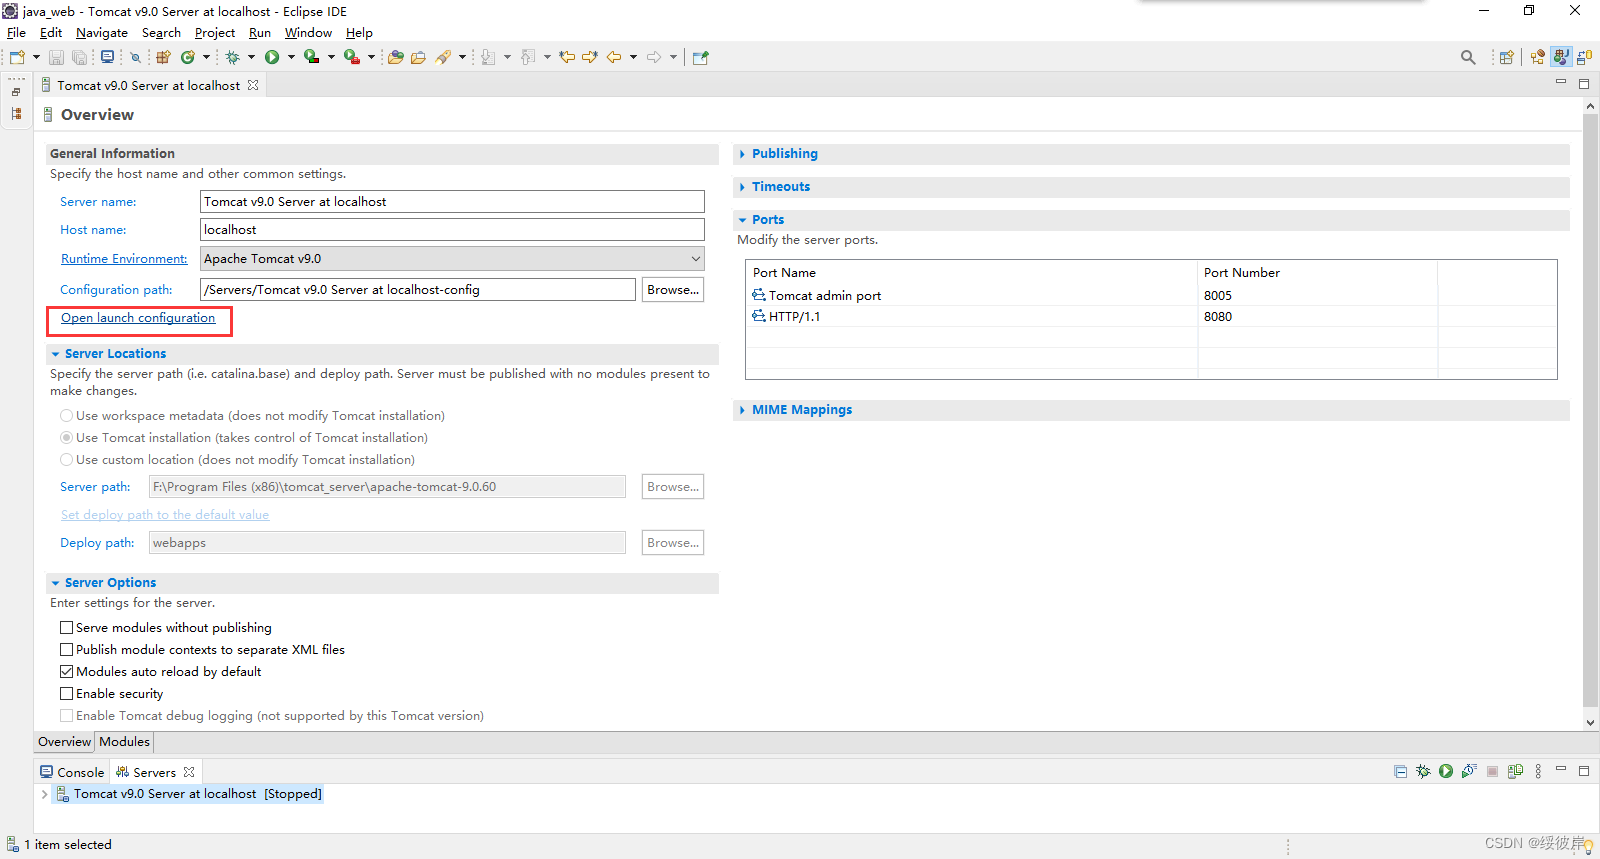Click the Pin Editor toolbar icon
The image size is (1600, 859).
coord(701,57)
